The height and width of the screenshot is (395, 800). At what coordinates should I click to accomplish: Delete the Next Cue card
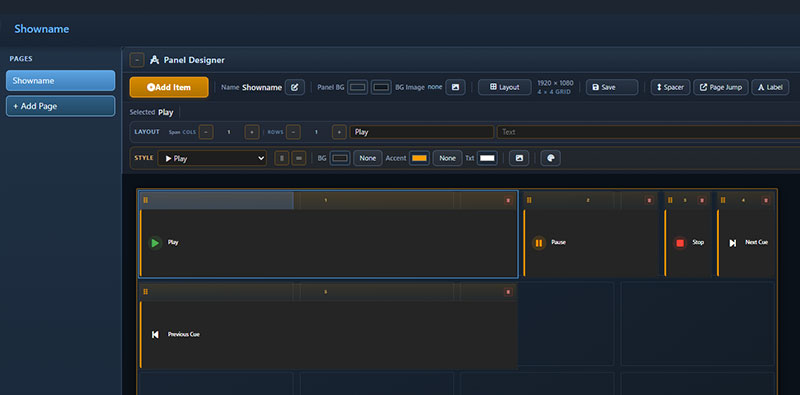pos(766,201)
